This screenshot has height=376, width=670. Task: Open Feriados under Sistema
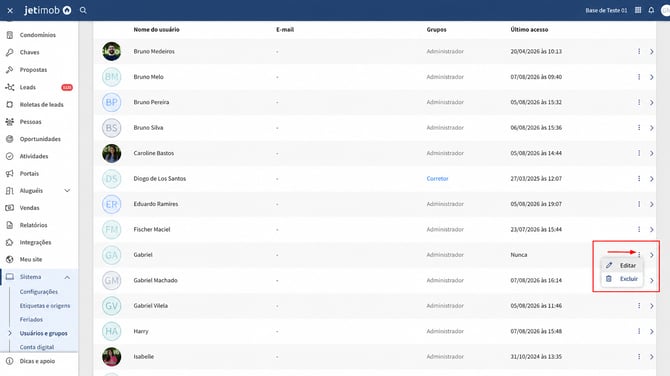[x=31, y=320]
